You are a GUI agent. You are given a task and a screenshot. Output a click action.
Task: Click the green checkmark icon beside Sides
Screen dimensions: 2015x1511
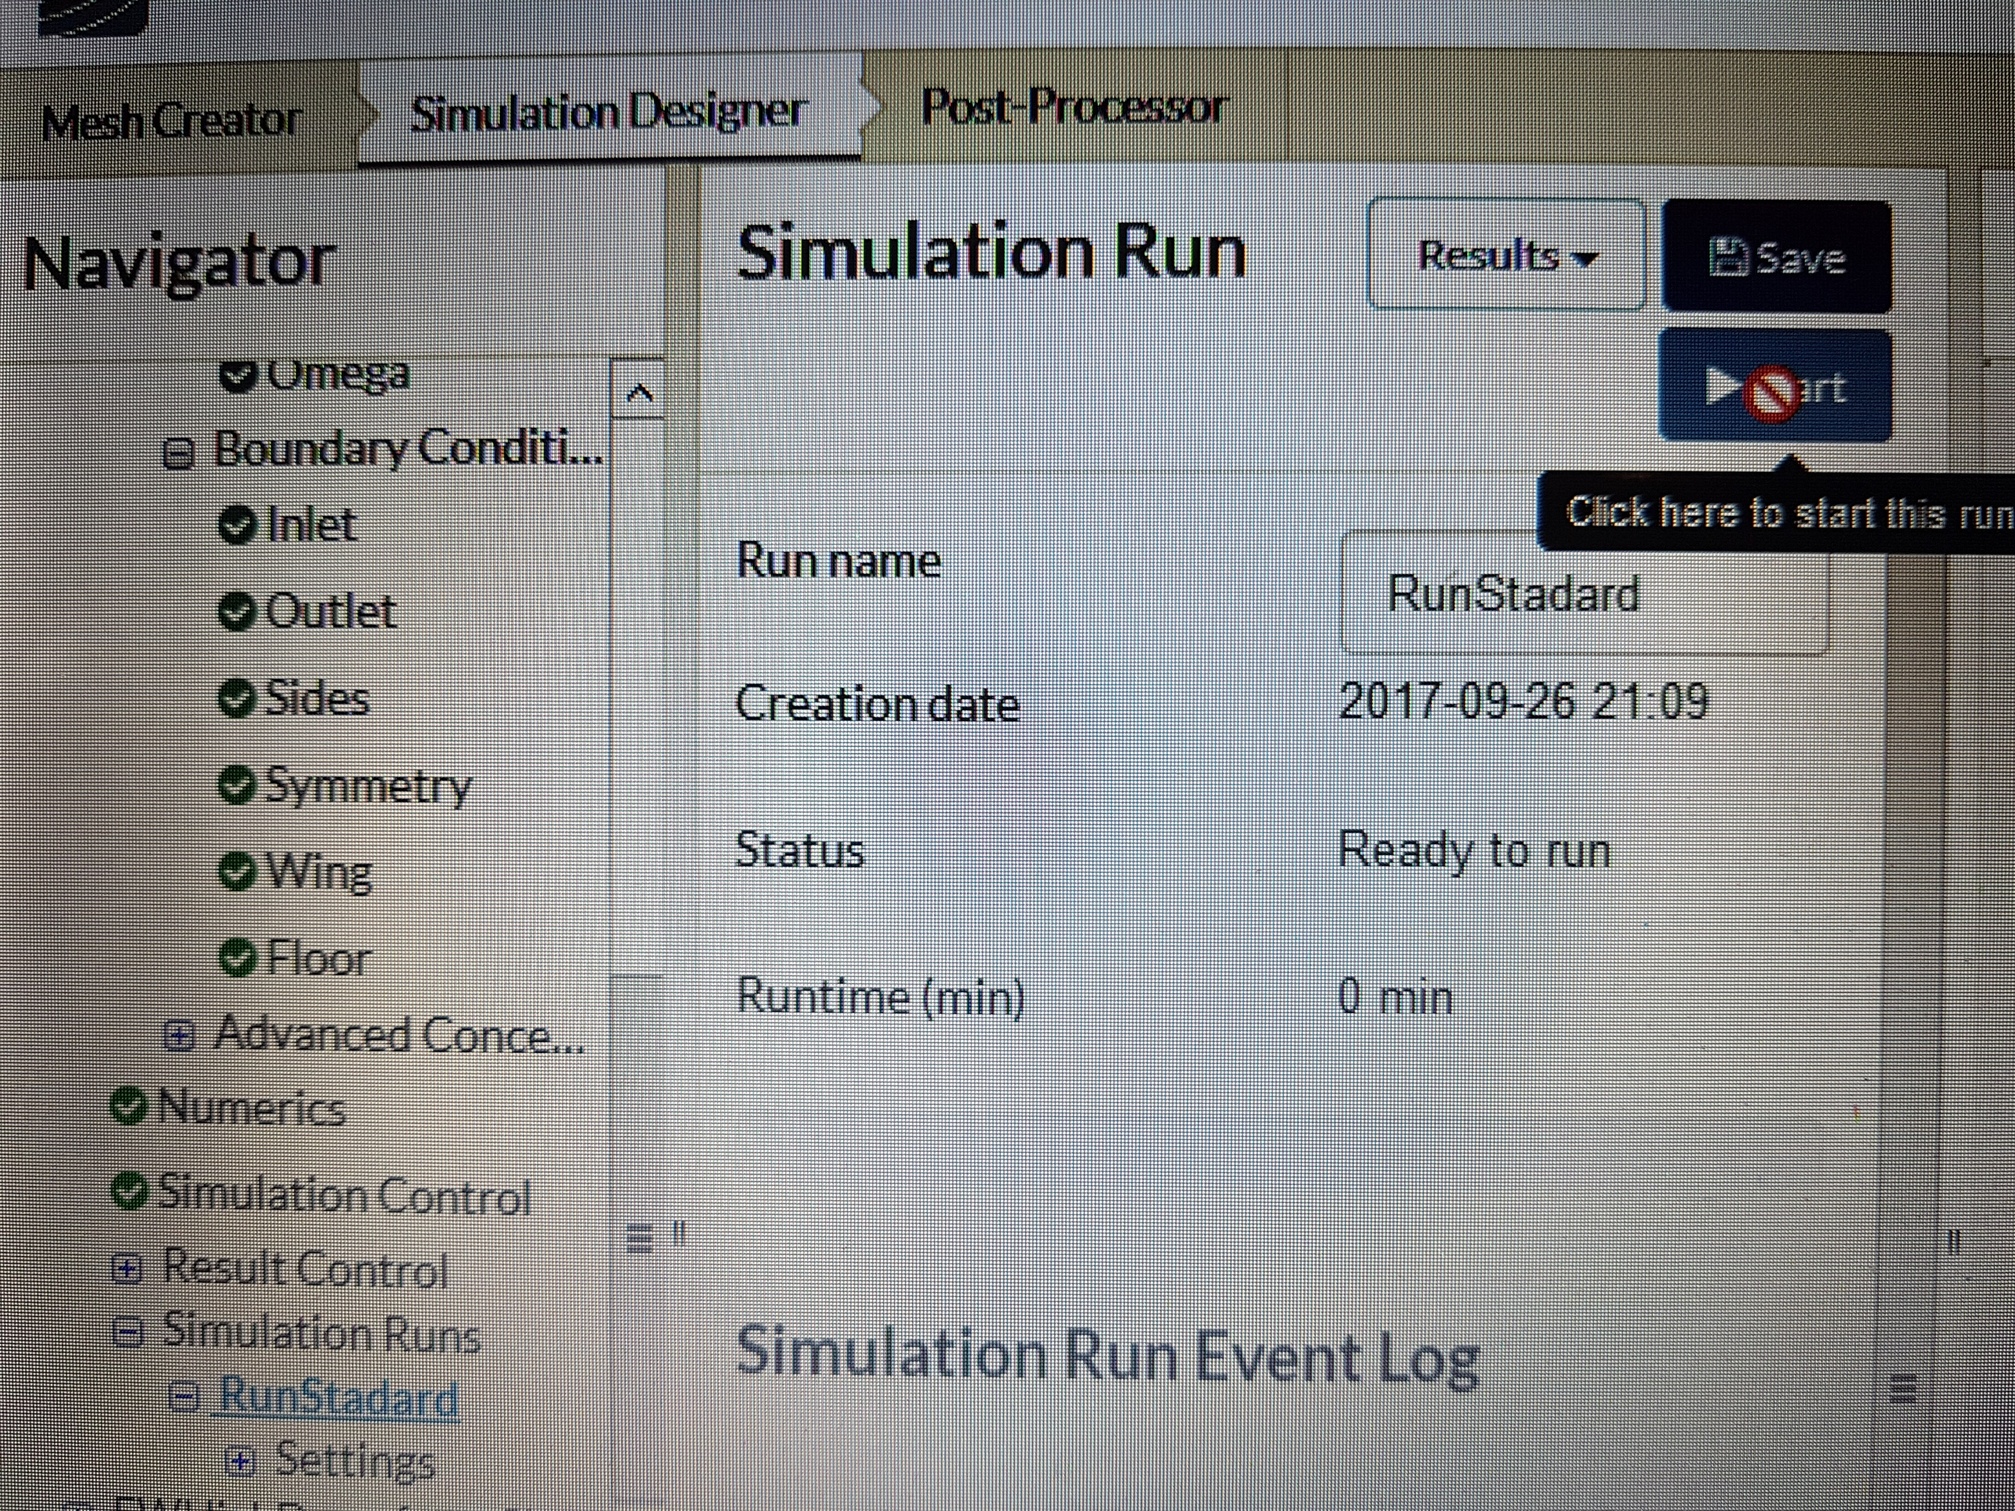237,698
